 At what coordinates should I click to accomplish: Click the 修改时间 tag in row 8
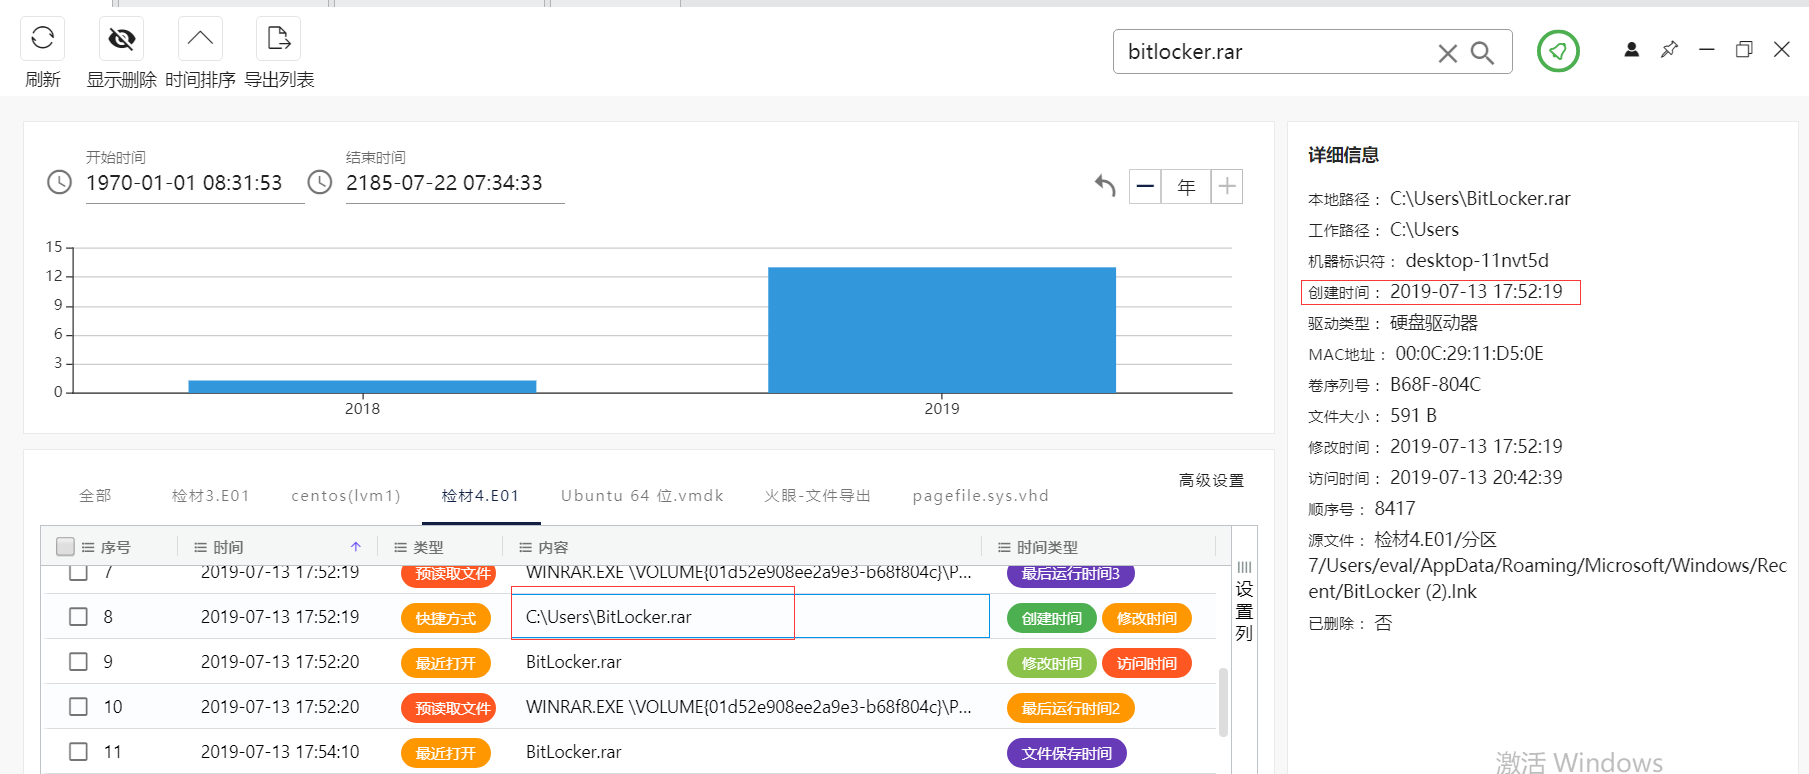point(1147,618)
